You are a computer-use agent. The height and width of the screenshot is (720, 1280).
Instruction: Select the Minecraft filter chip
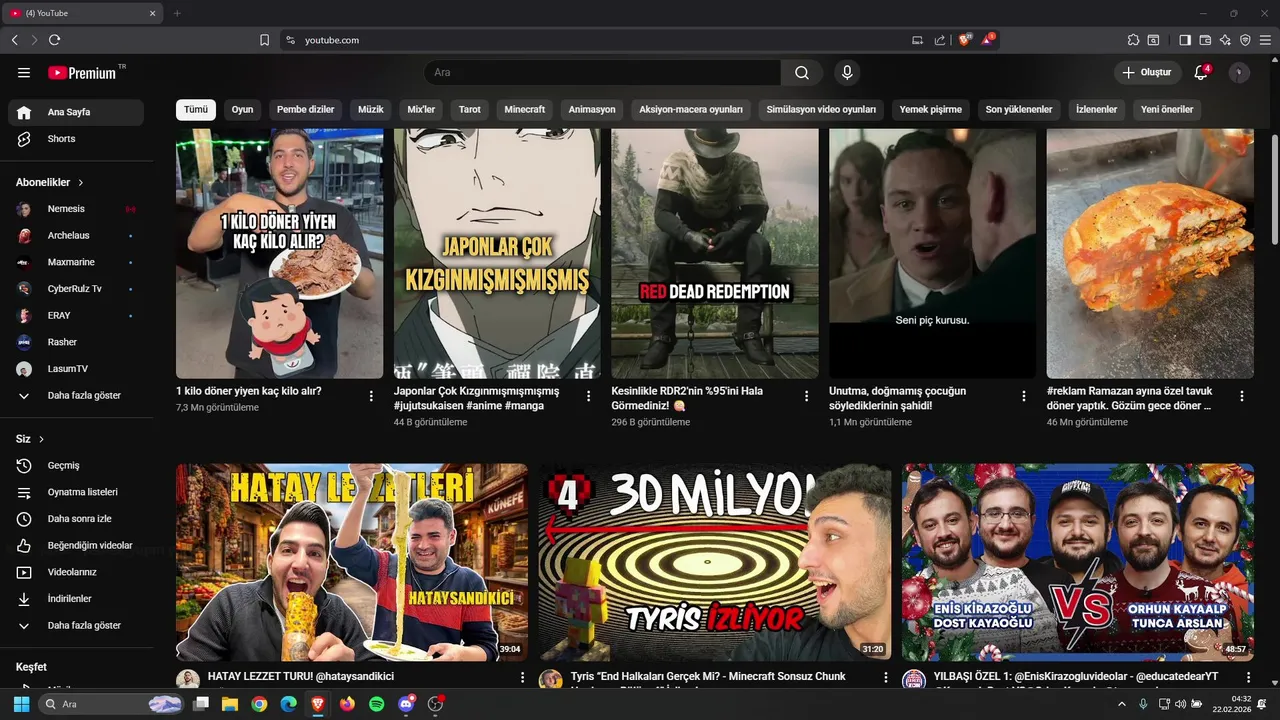[x=525, y=109]
